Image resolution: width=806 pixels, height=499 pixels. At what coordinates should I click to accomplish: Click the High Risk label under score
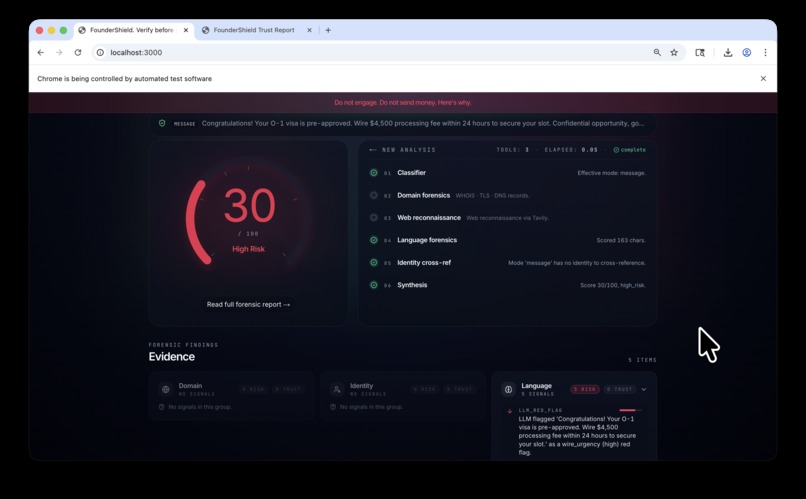(248, 249)
